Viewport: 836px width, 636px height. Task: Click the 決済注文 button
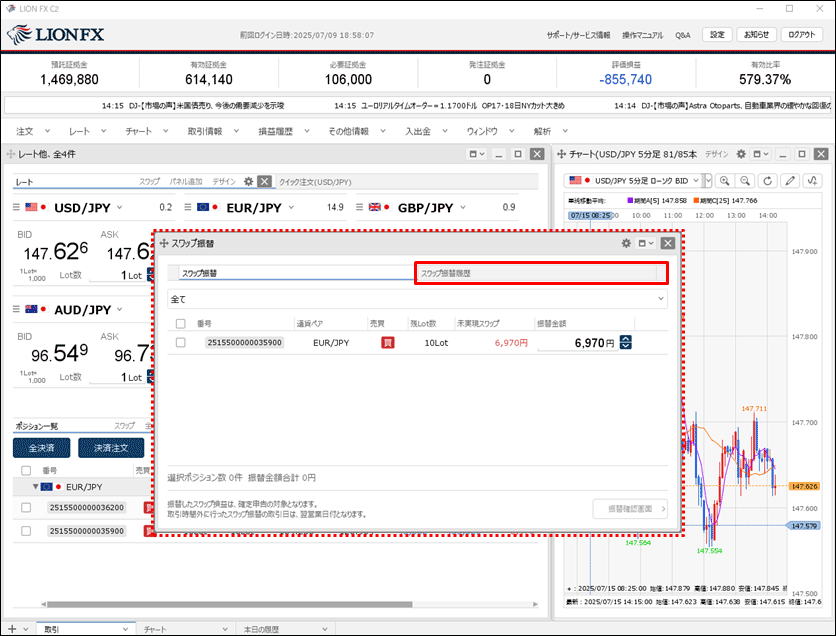111,448
